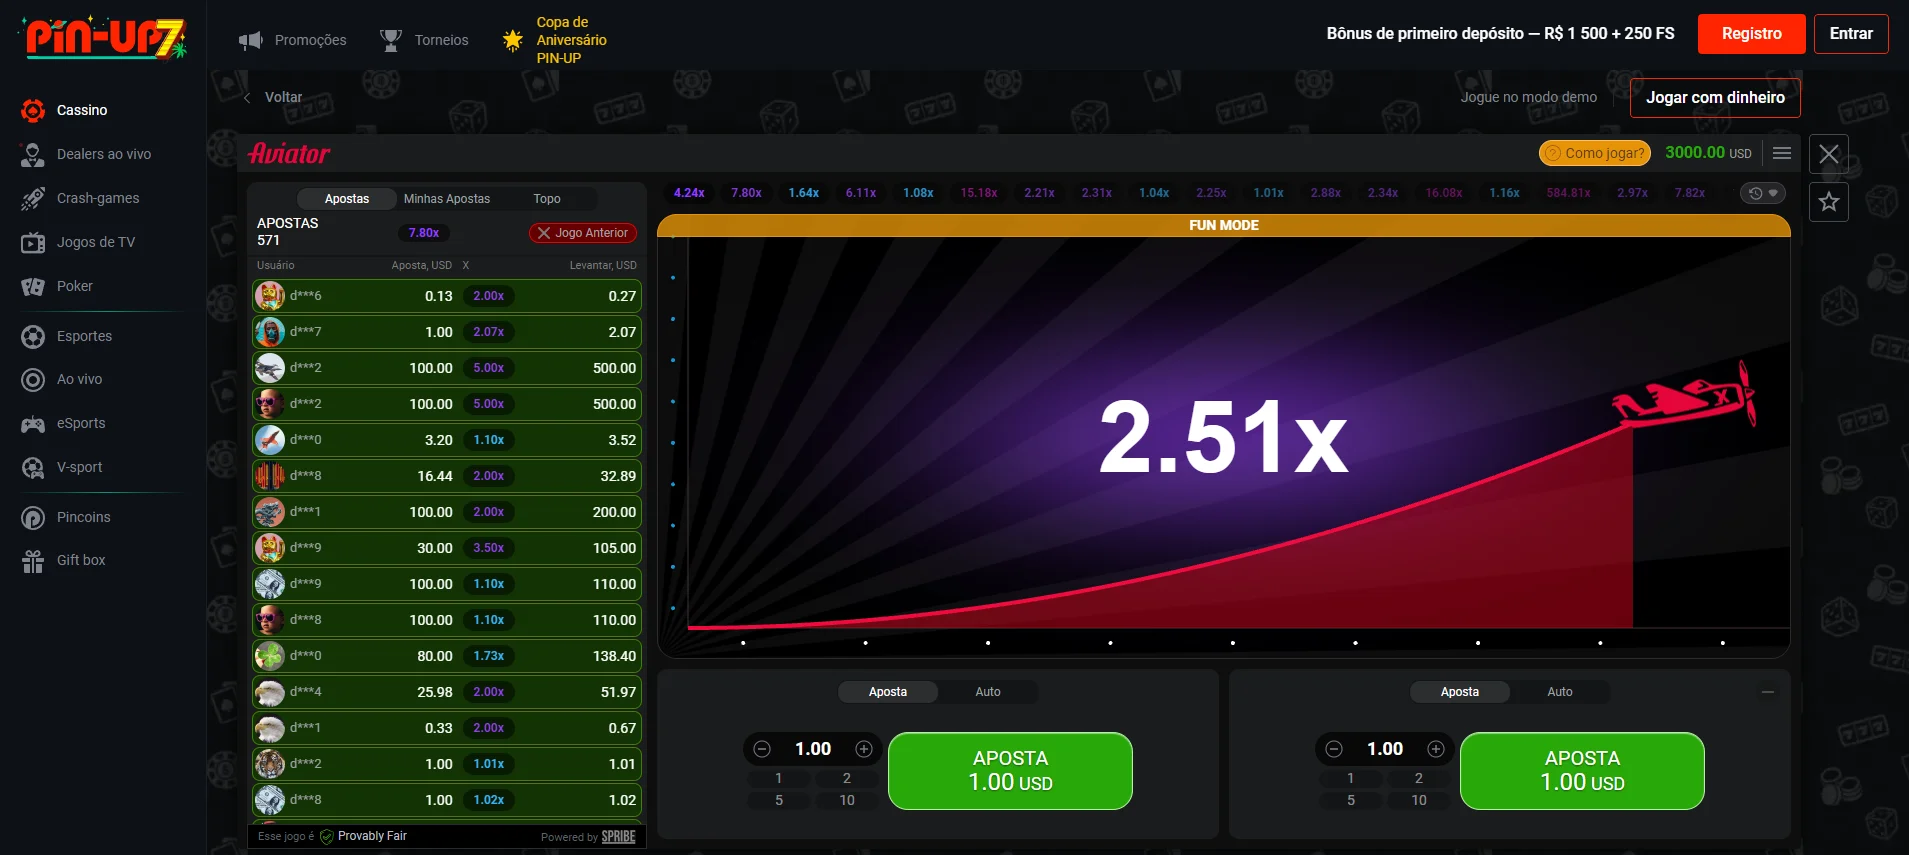Click the 4.24x round history multiplier
The image size is (1909, 855).
(x=689, y=193)
